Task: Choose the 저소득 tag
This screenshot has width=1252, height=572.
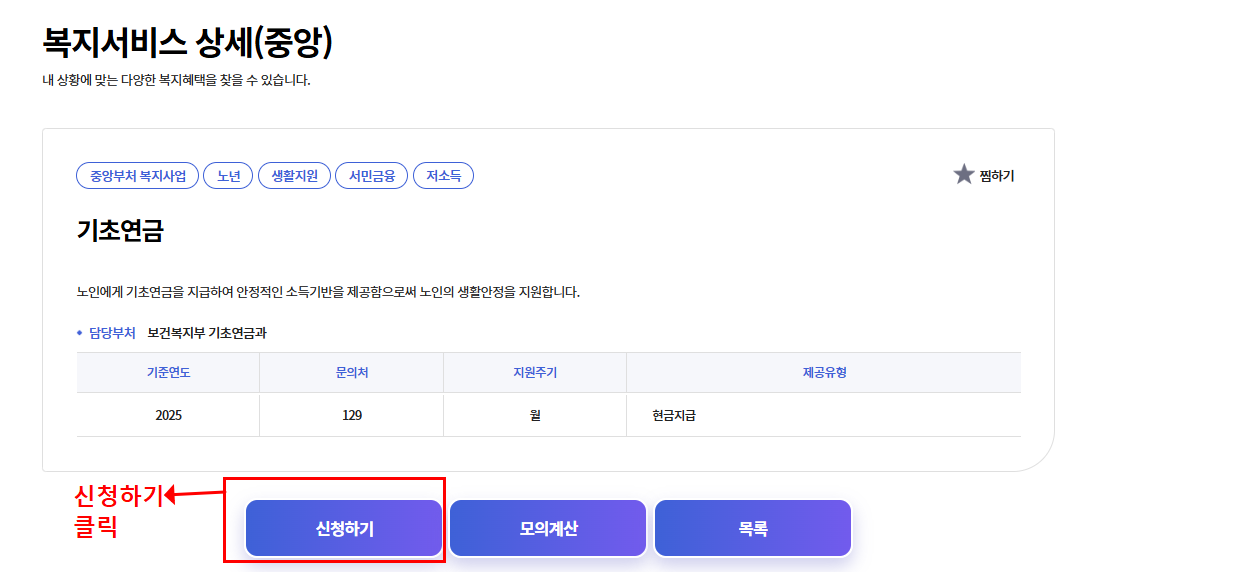Action: (443, 176)
